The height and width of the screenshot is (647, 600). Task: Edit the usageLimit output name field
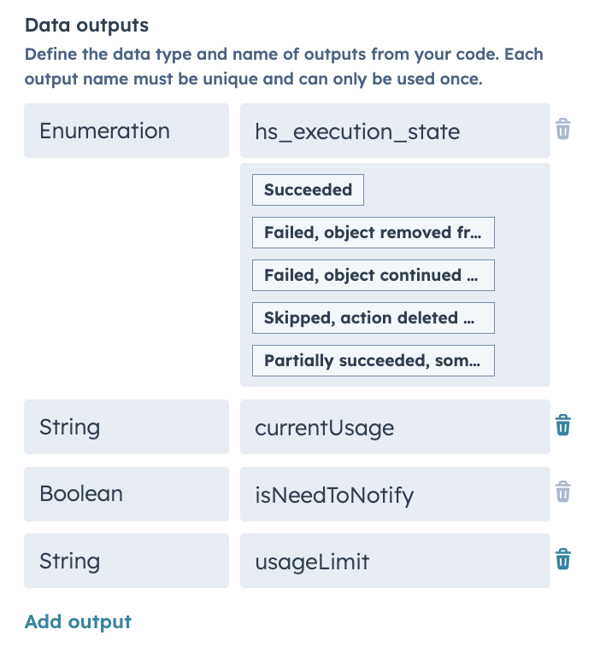click(395, 561)
